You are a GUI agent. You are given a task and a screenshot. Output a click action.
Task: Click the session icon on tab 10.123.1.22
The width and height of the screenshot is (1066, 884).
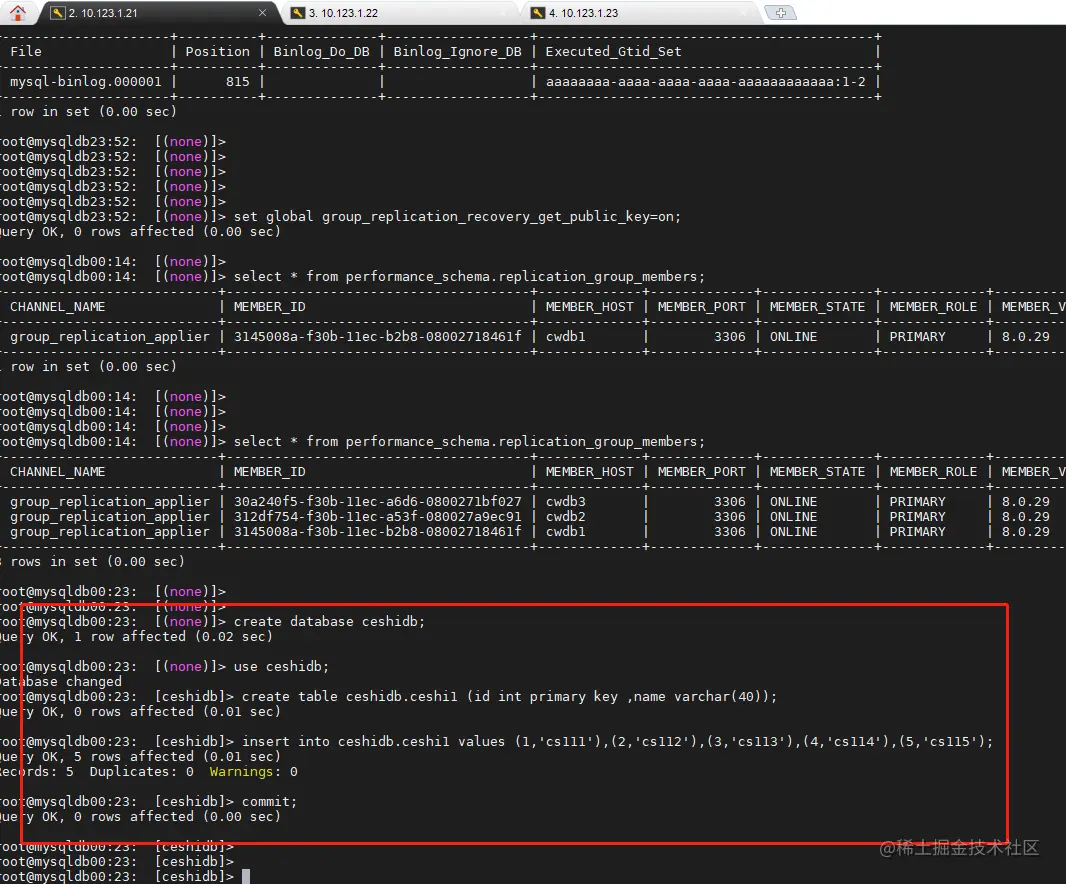[298, 13]
